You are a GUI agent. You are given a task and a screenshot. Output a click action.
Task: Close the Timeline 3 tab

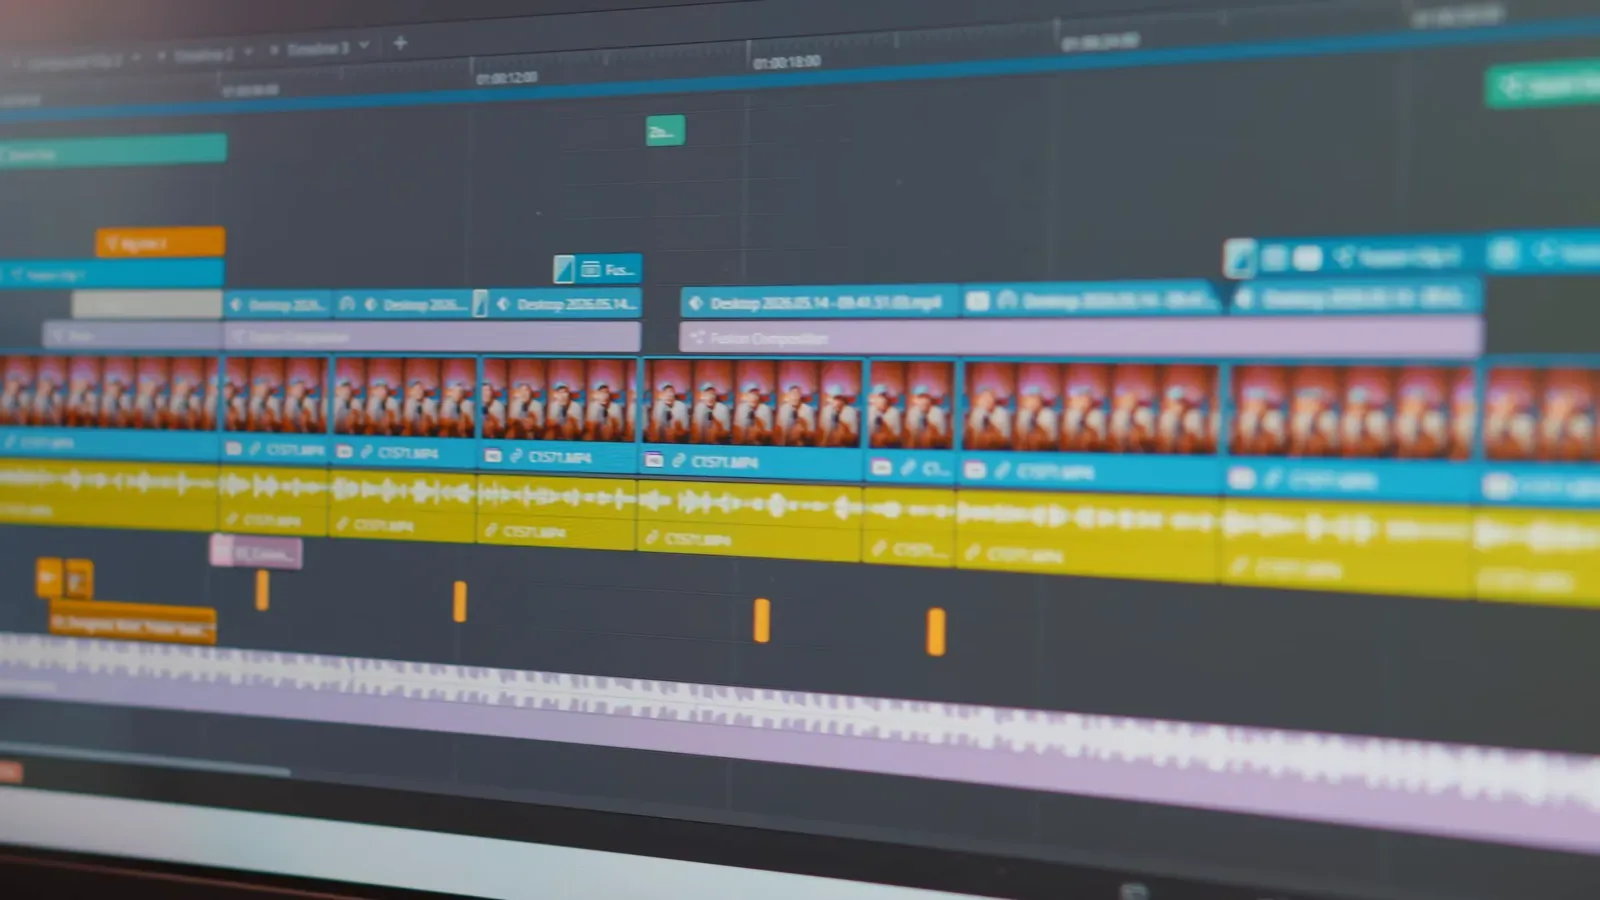pyautogui.click(x=274, y=50)
